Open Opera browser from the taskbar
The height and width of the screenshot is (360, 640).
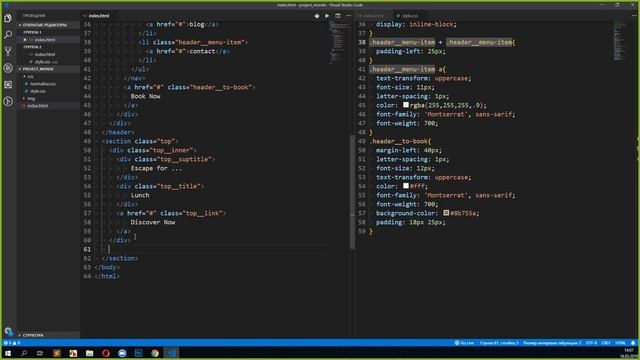pyautogui.click(x=106, y=353)
